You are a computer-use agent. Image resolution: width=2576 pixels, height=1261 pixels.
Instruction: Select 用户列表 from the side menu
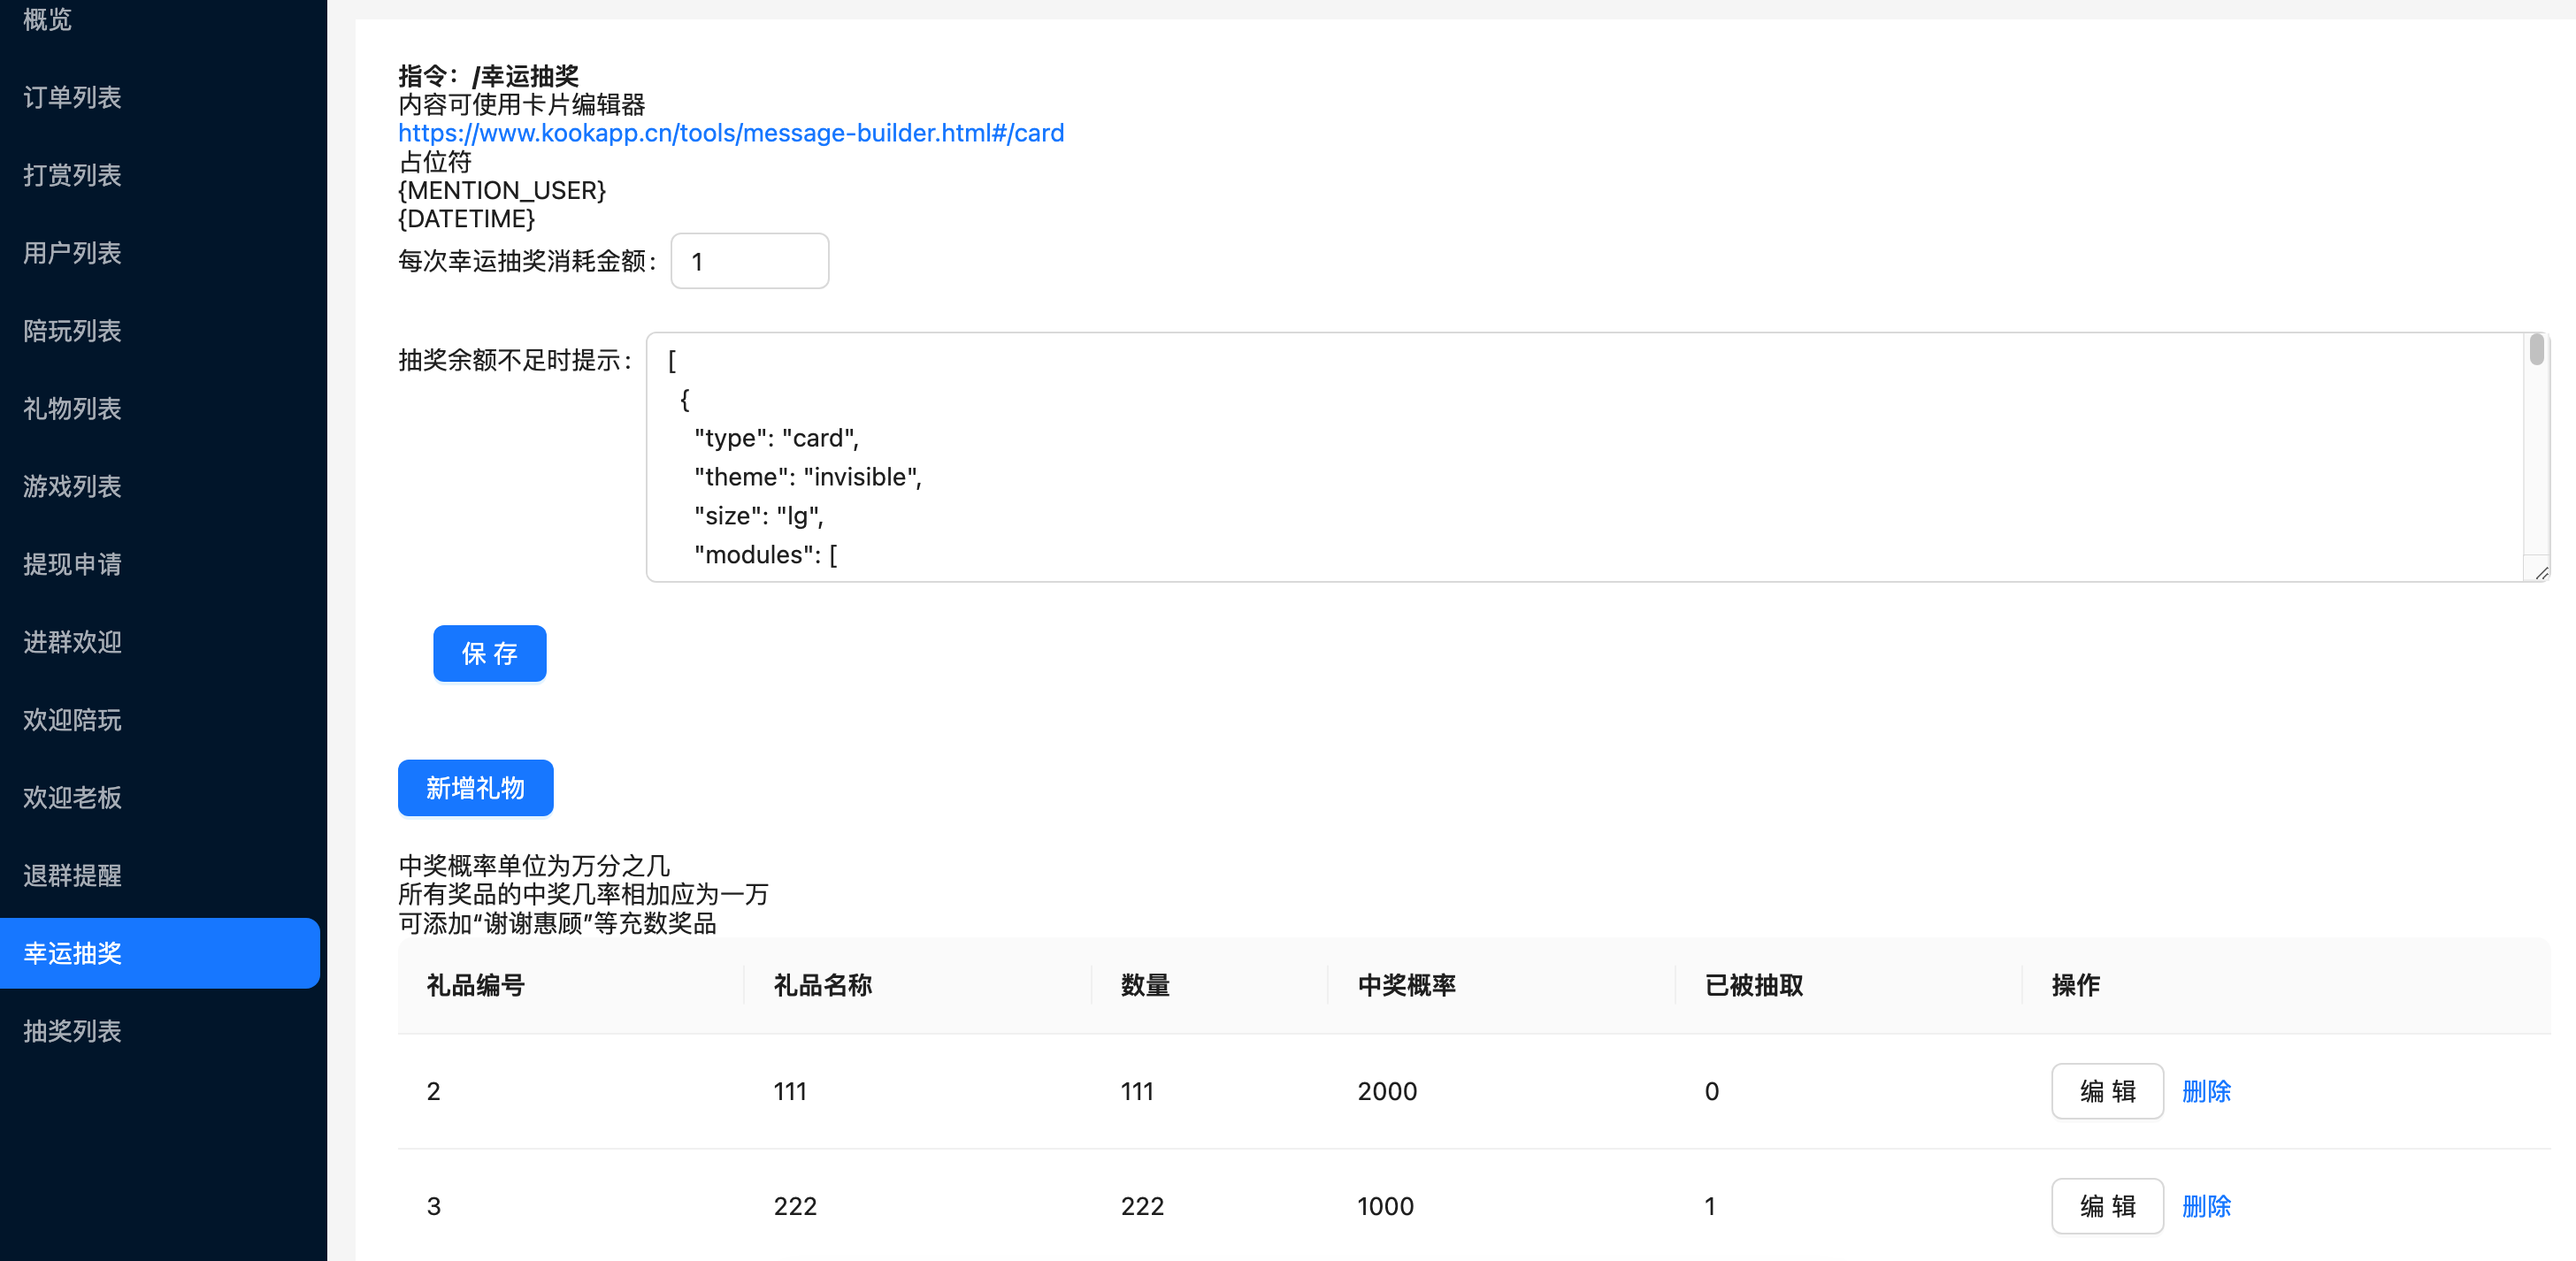pyautogui.click(x=72, y=253)
